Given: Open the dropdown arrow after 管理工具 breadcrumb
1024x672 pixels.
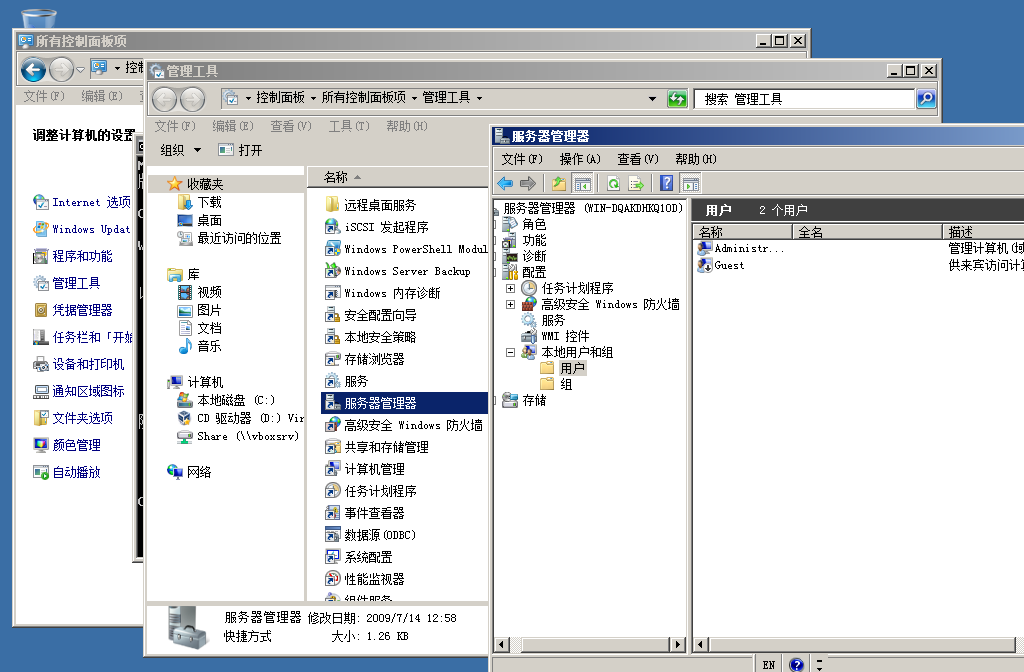Looking at the screenshot, I should pyautogui.click(x=479, y=98).
